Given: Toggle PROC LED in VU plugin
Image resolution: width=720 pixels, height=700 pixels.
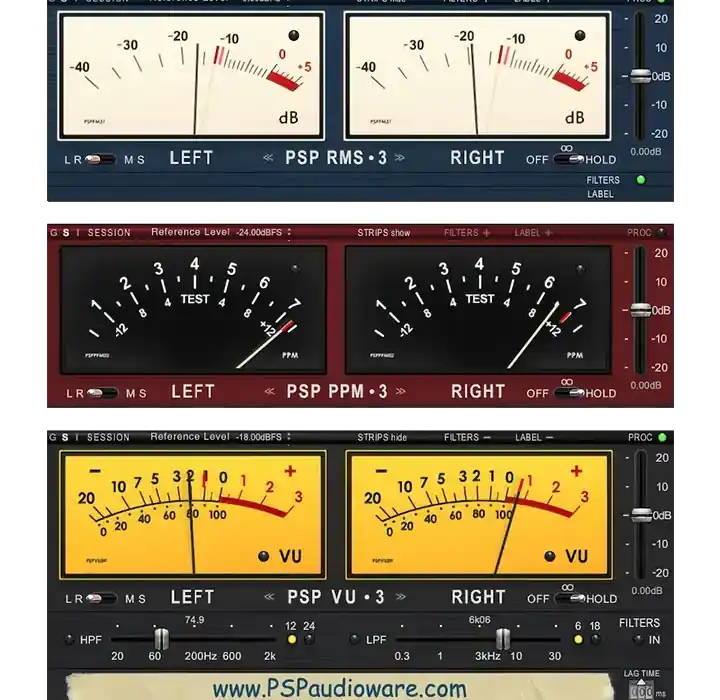Looking at the screenshot, I should click(x=662, y=437).
